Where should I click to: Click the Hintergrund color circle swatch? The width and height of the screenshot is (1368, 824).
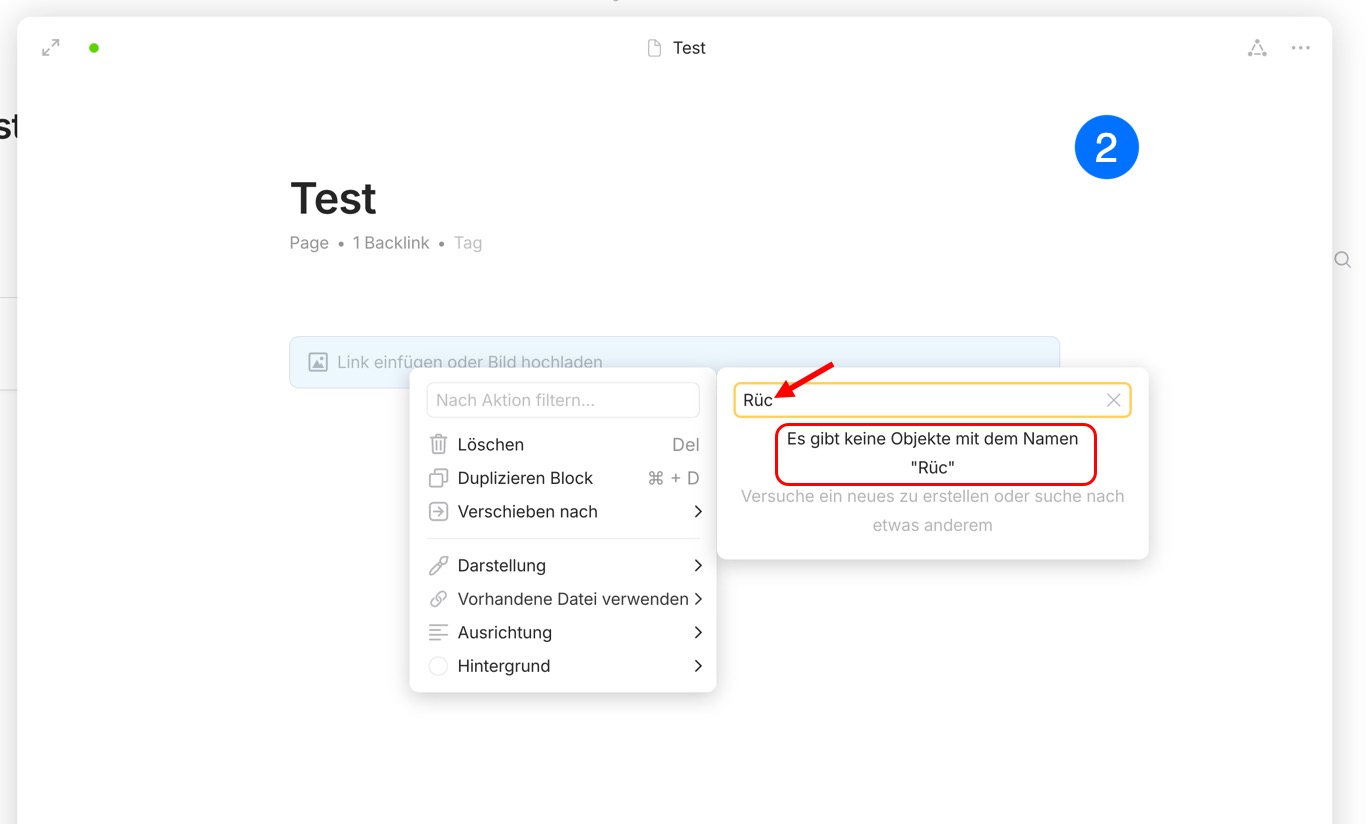438,666
